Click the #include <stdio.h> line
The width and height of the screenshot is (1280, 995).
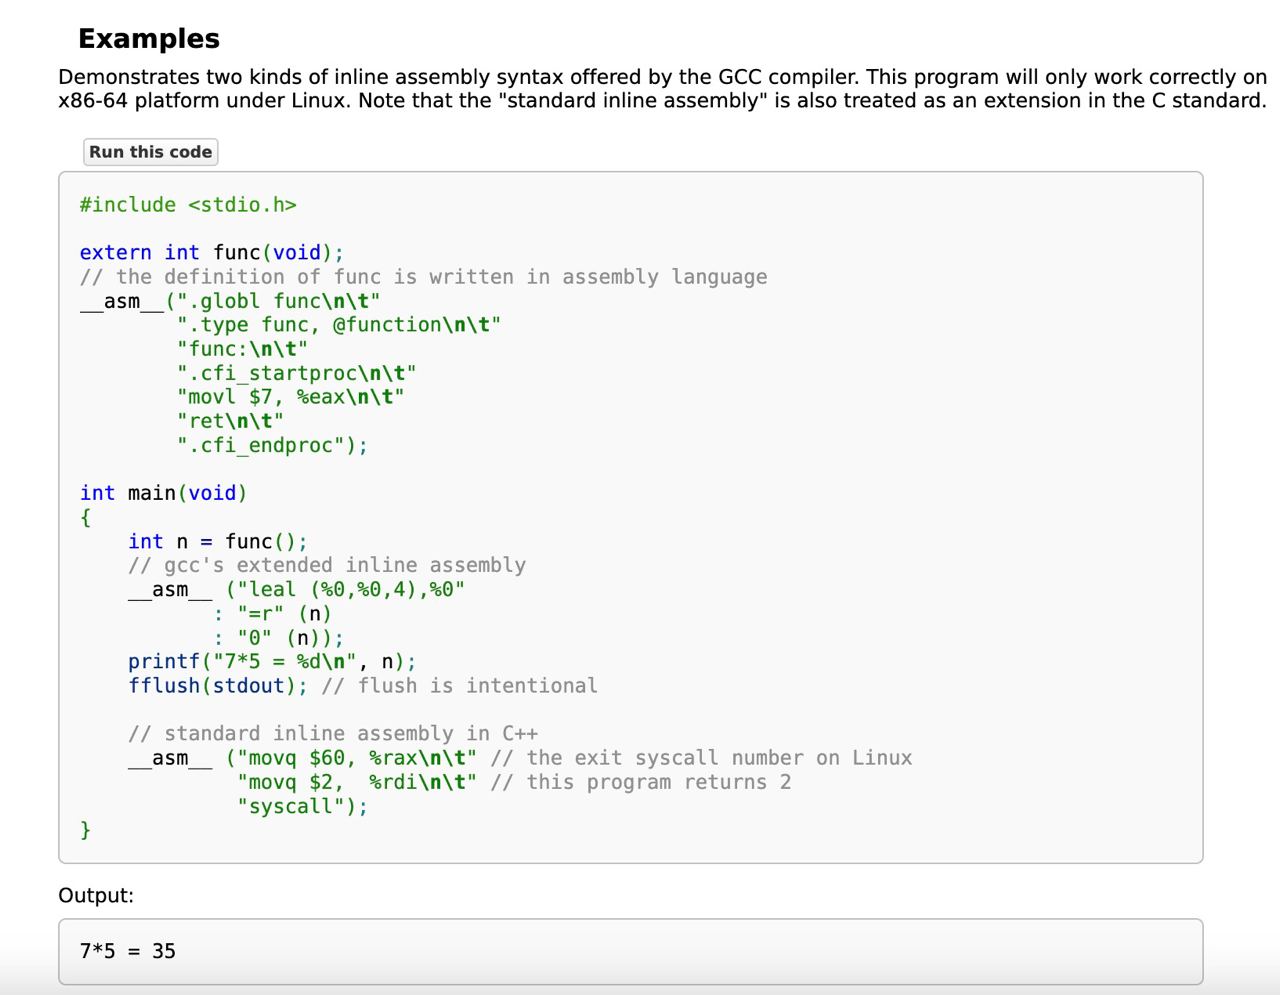(x=188, y=205)
